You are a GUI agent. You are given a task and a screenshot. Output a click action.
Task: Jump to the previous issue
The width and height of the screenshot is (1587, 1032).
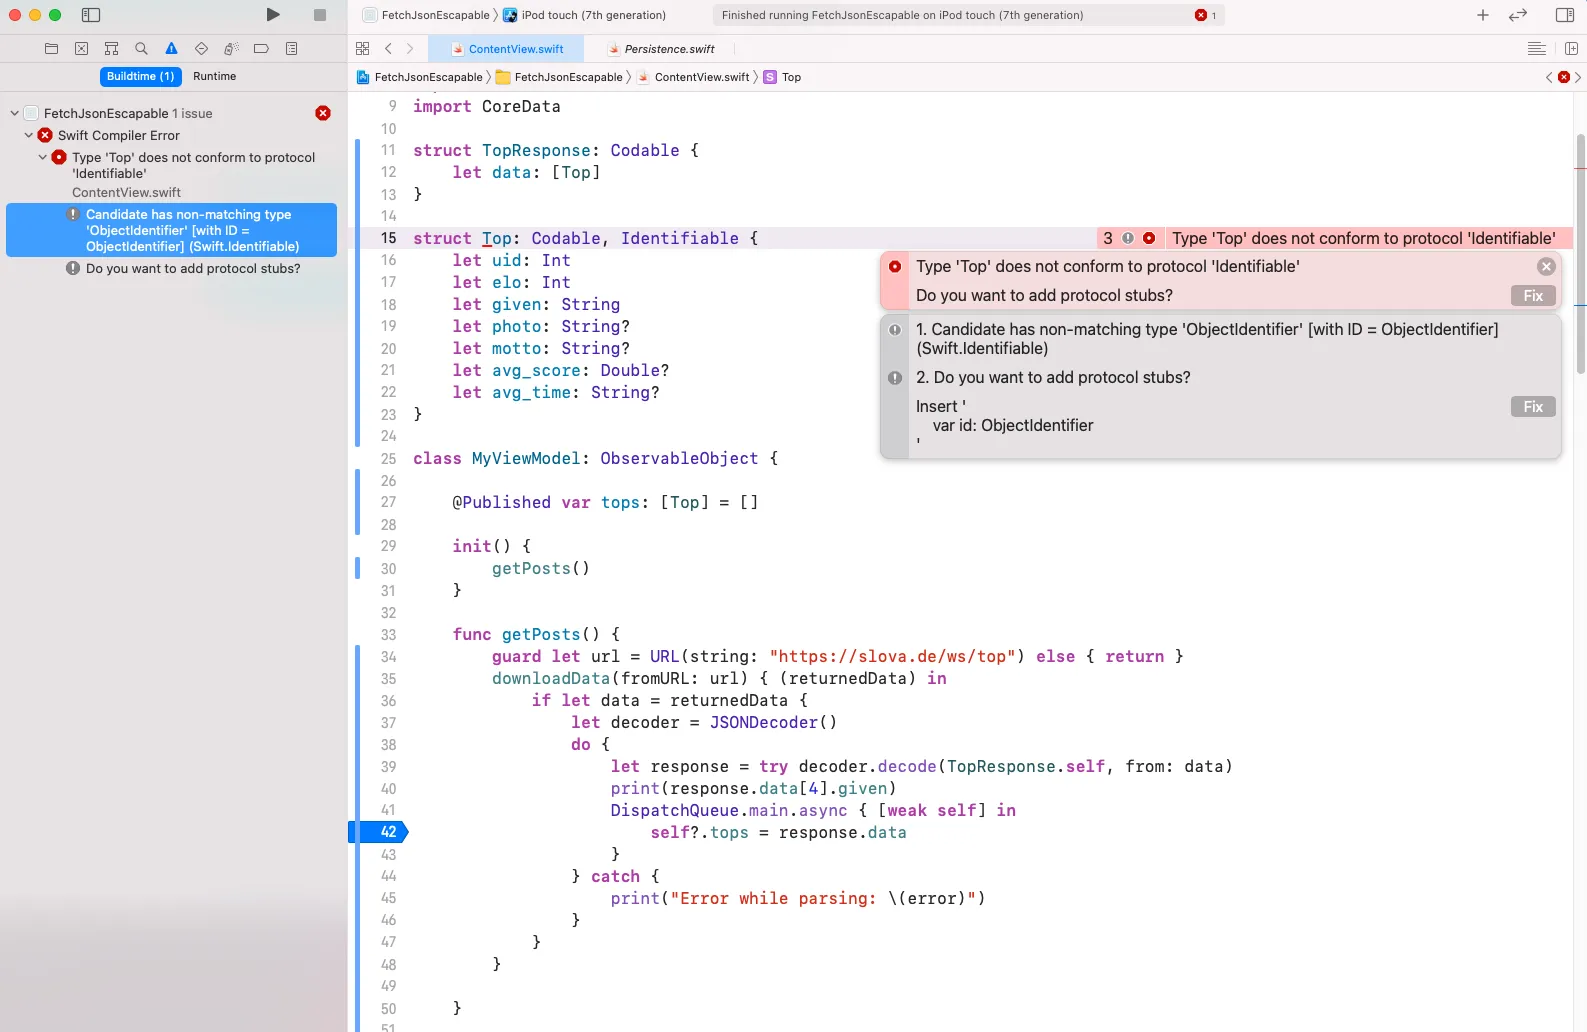coord(1549,77)
